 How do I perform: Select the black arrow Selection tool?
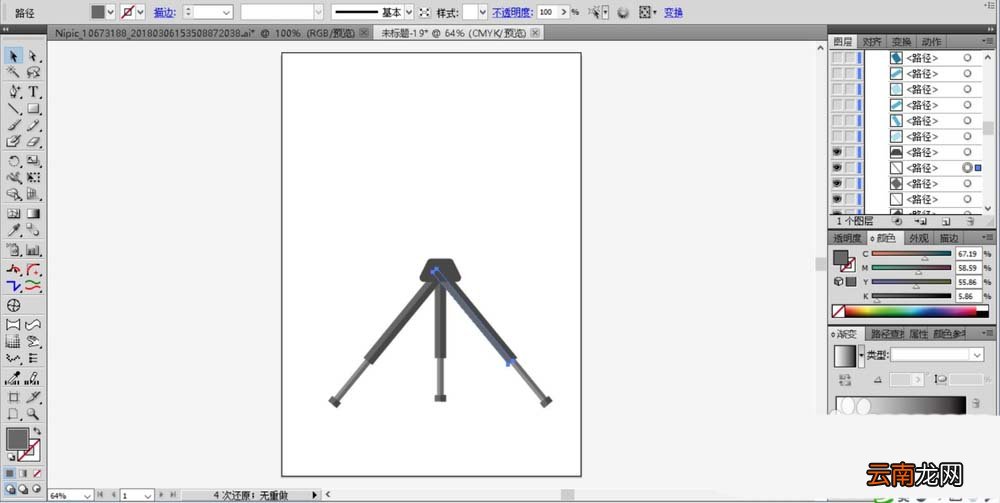[13, 56]
